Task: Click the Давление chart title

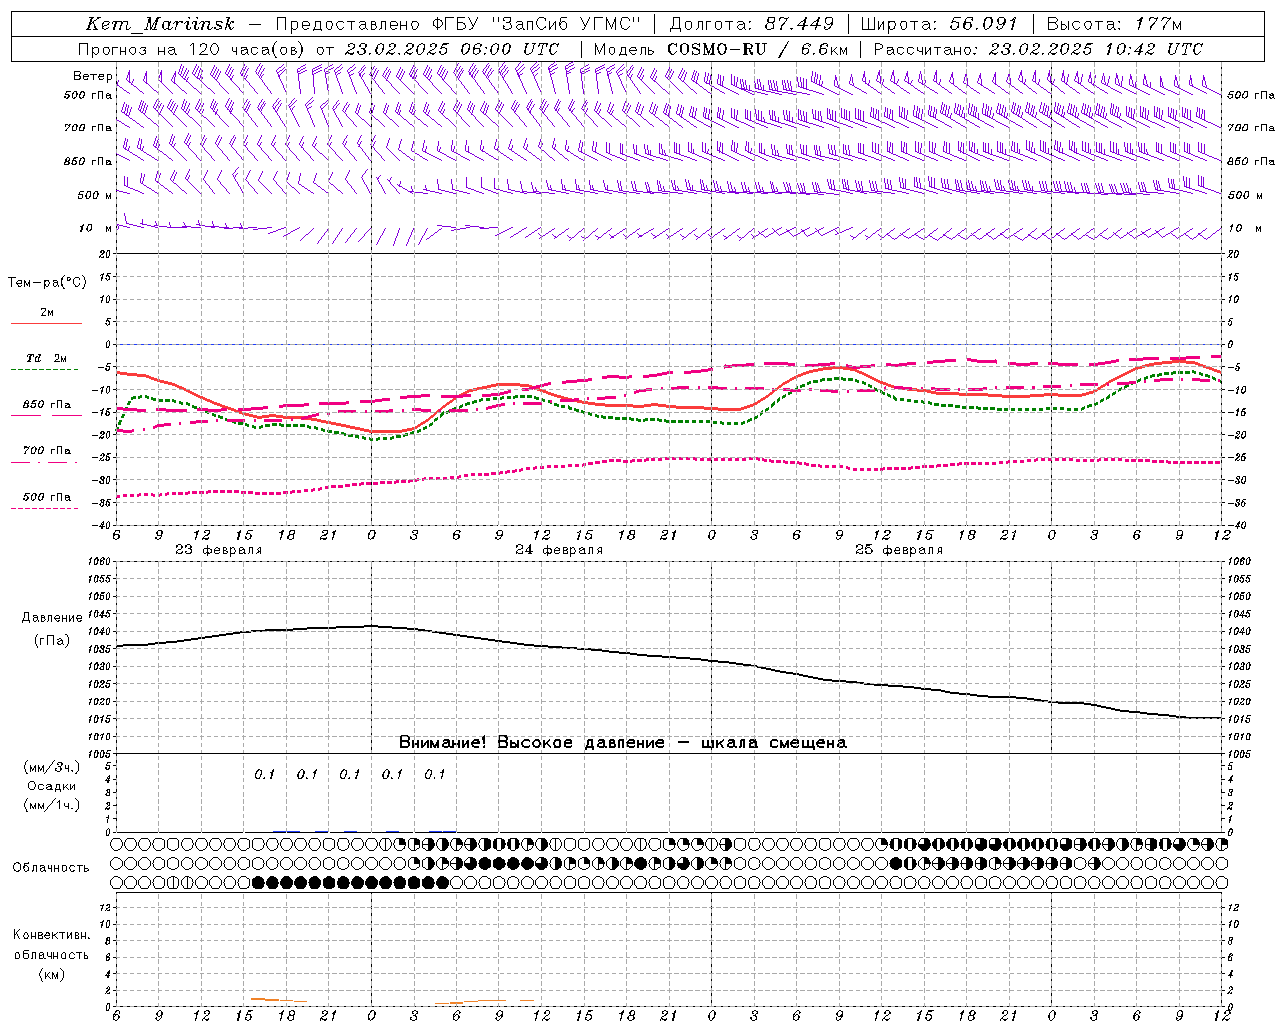Action: [52, 618]
